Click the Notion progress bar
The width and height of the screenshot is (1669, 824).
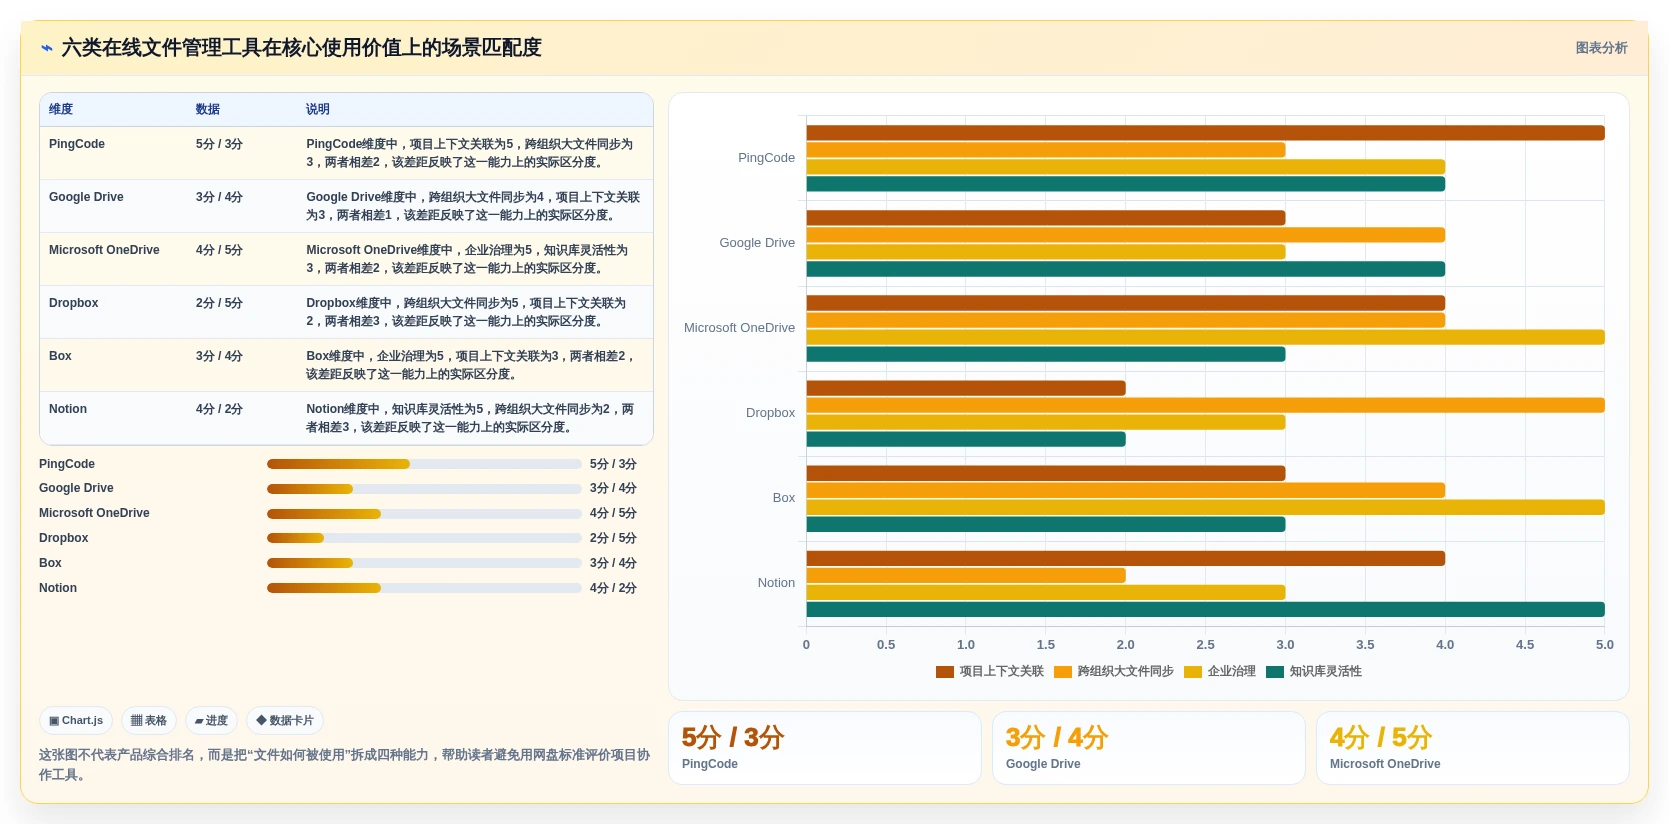424,588
